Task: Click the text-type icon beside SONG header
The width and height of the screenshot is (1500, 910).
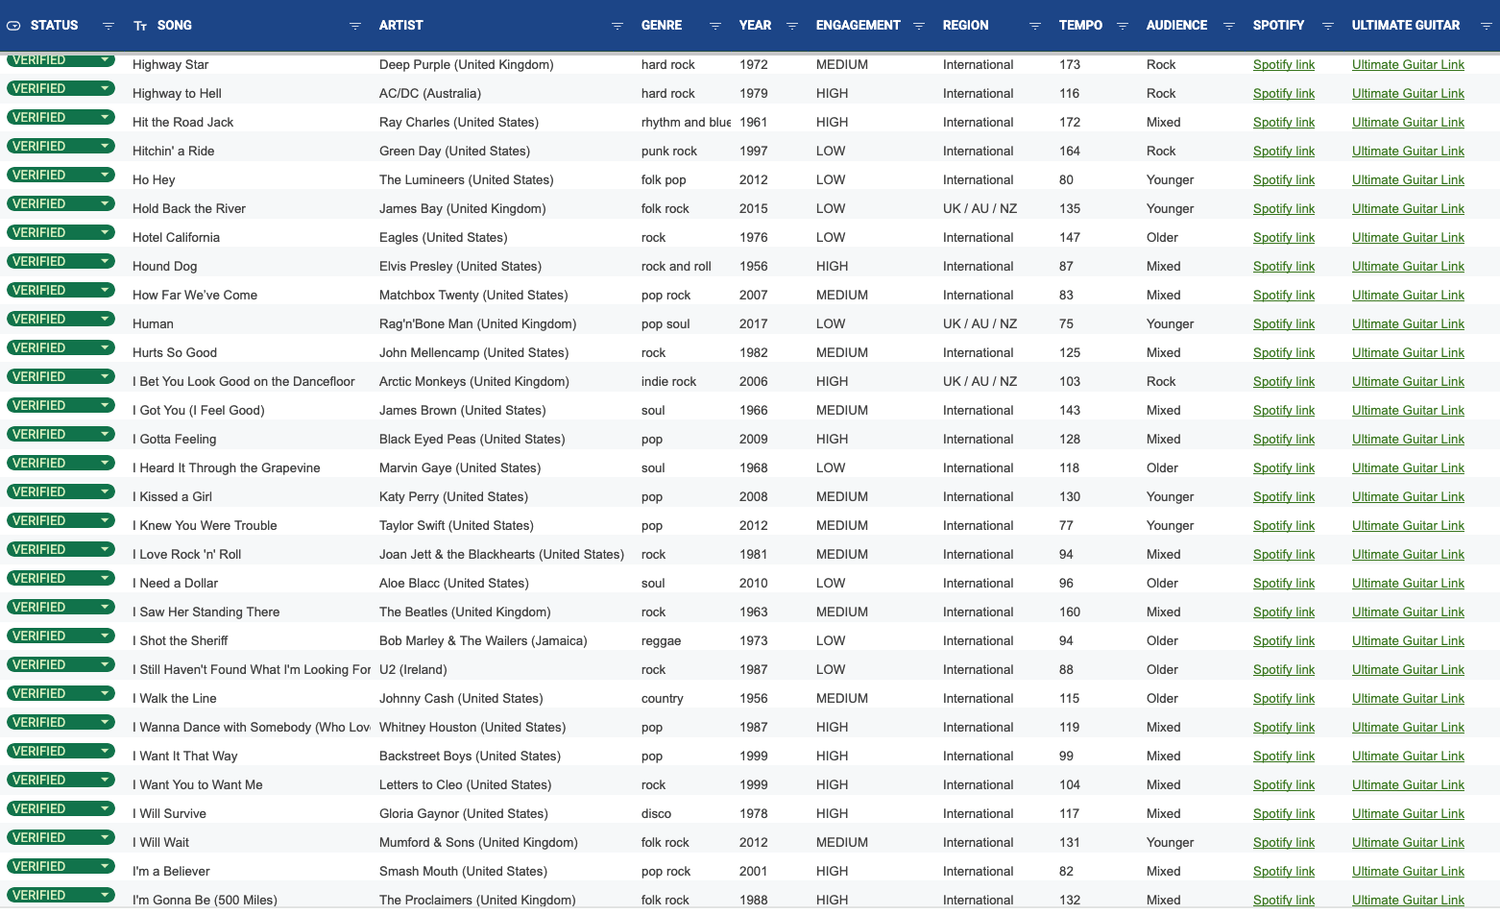Action: [140, 26]
